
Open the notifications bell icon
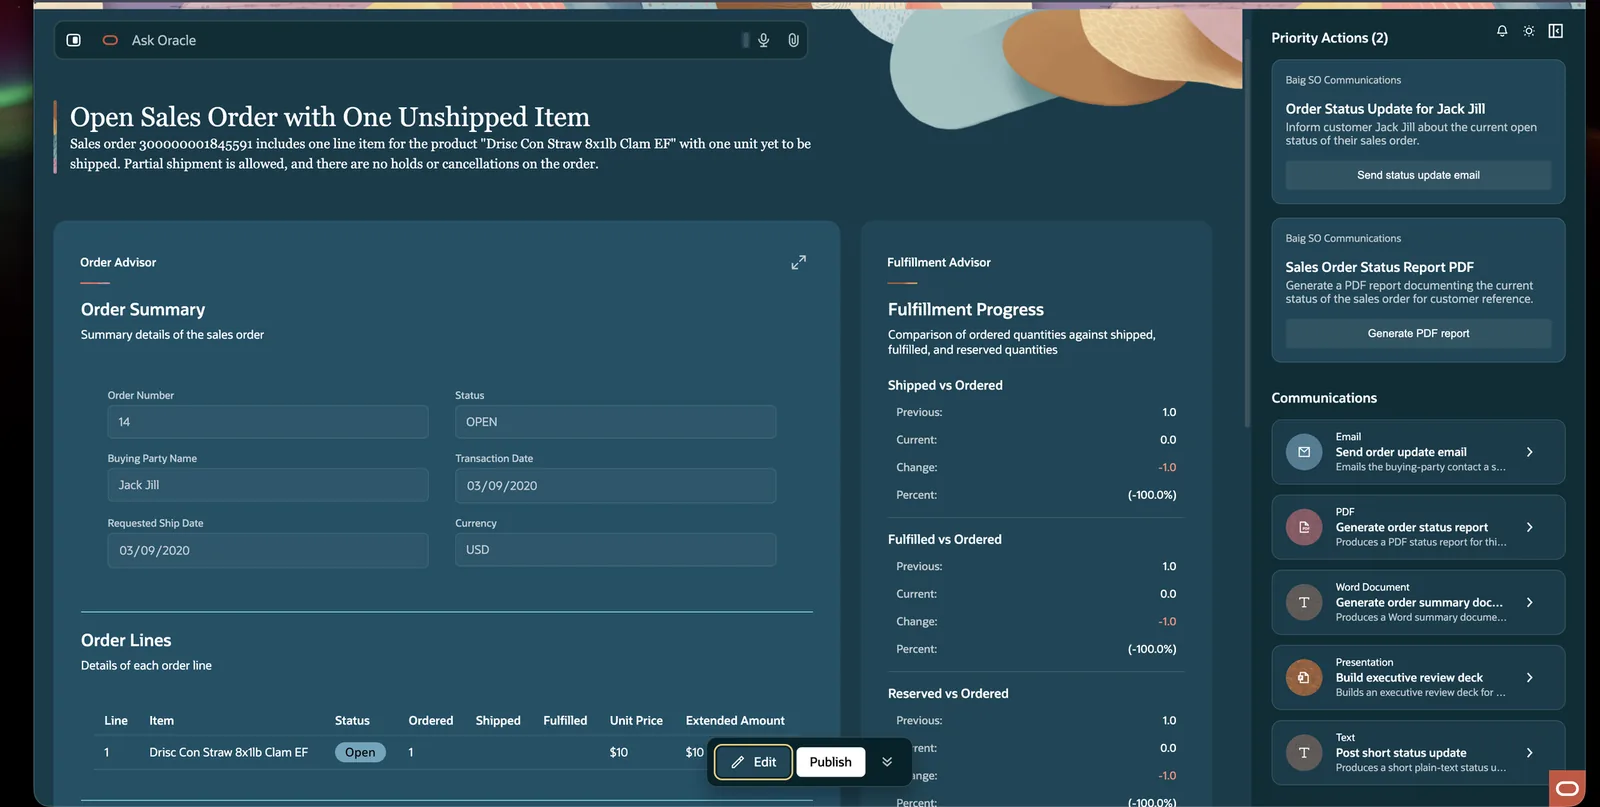1502,31
